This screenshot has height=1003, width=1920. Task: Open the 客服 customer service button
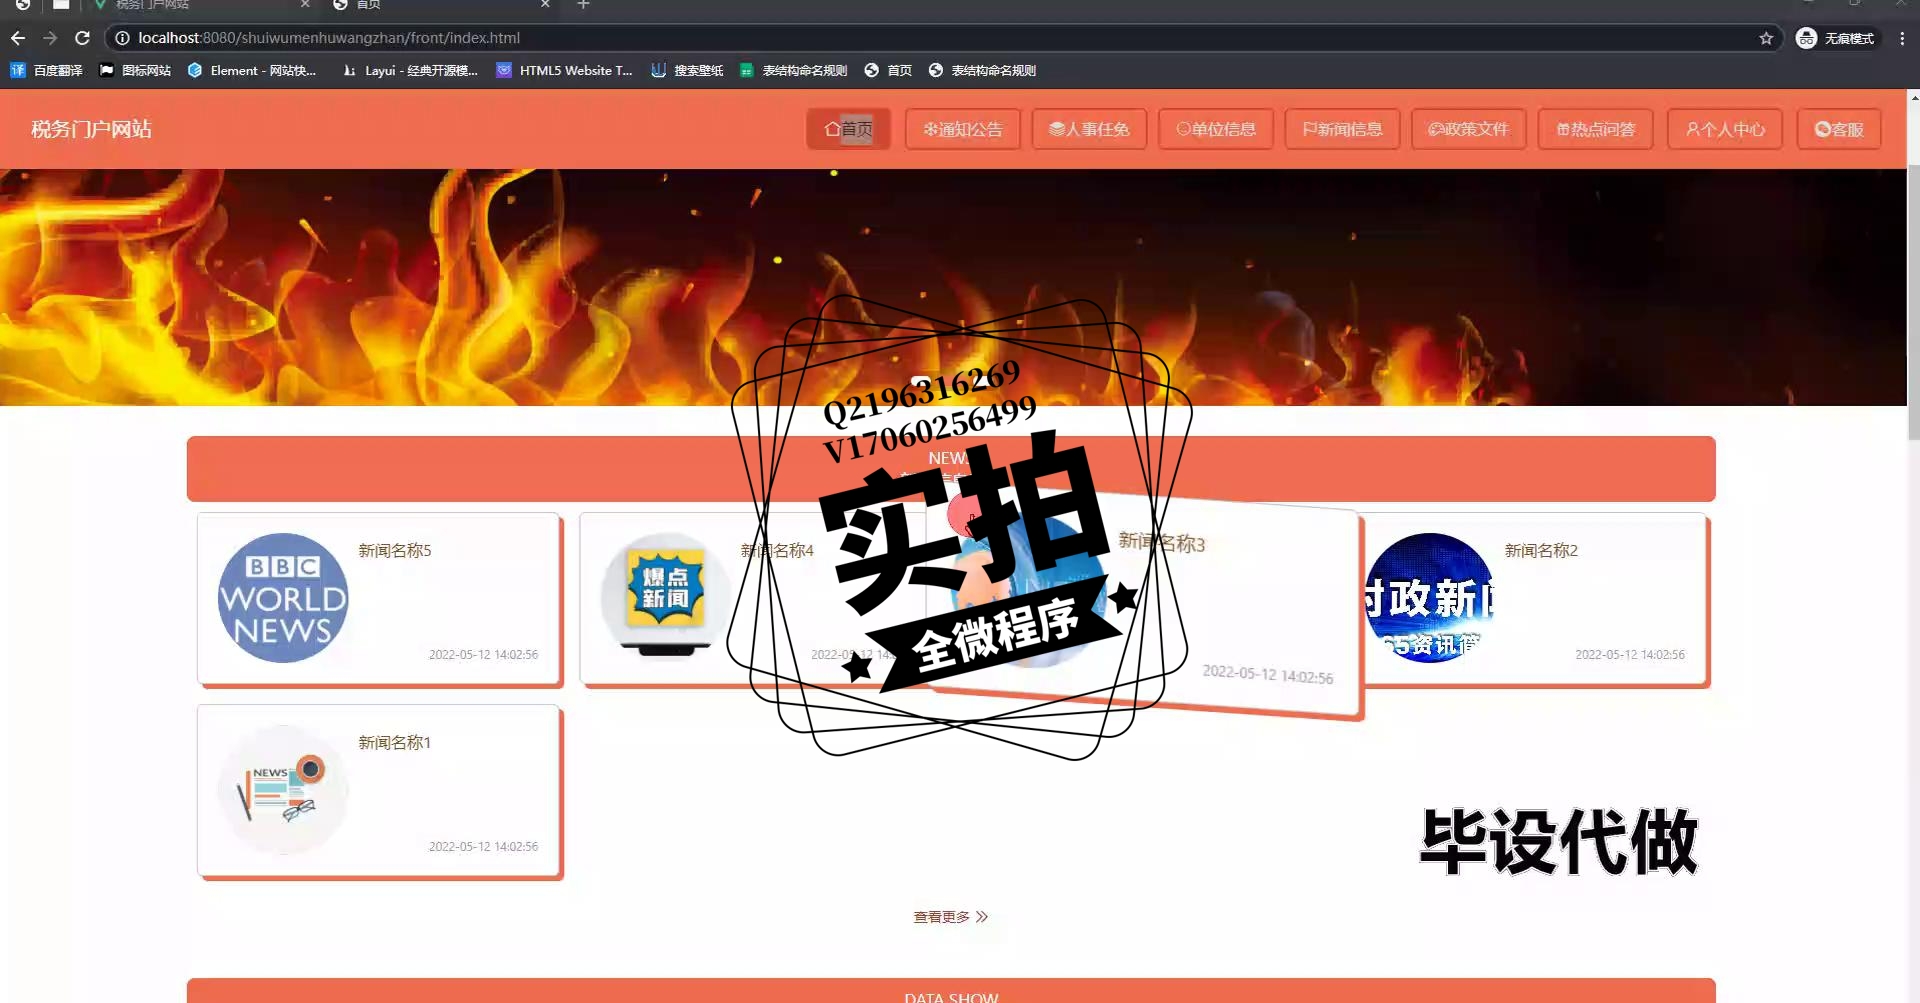(1839, 129)
